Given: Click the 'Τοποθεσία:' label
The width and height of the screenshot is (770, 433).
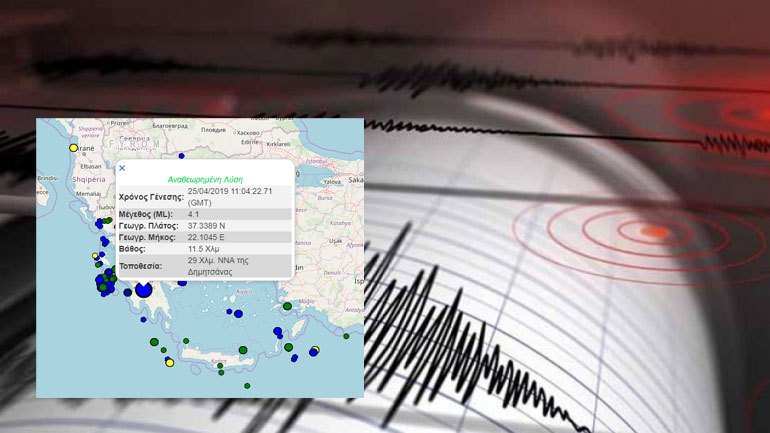Looking at the screenshot, I should (140, 266).
